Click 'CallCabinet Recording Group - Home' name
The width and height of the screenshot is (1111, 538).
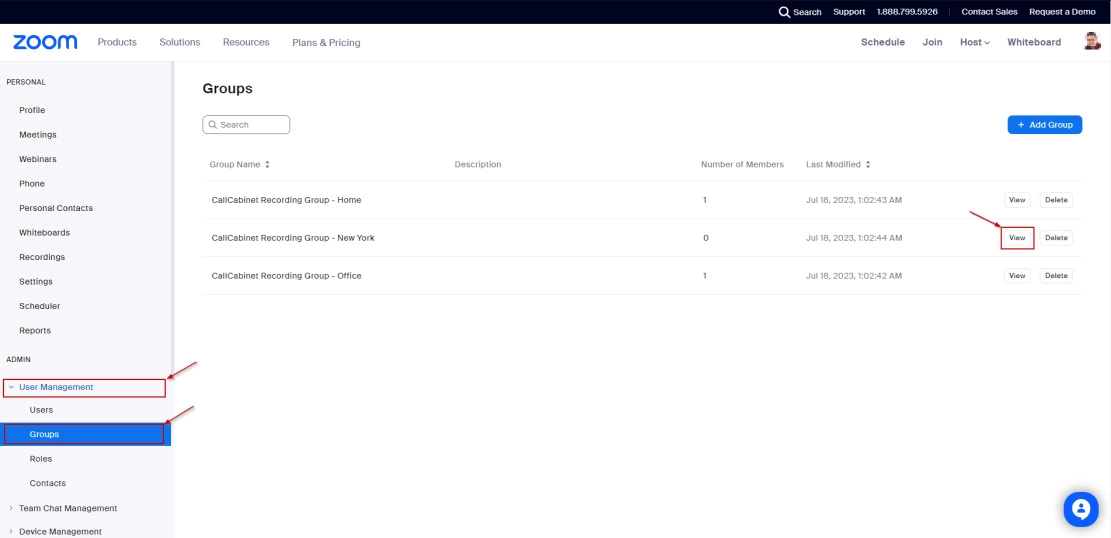coord(286,200)
